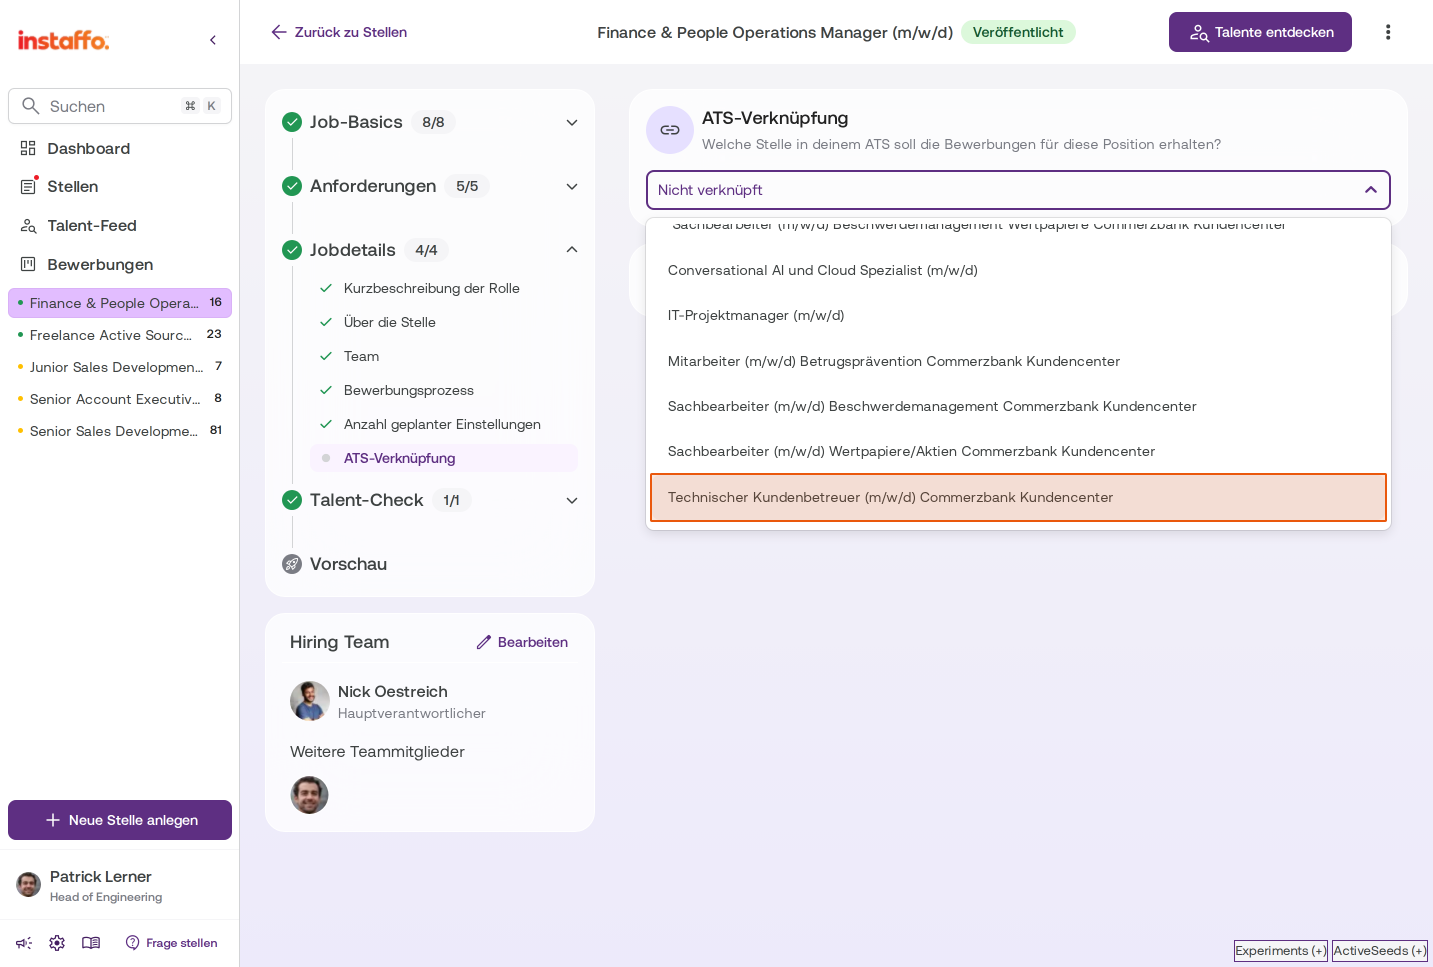1433x967 pixels.
Task: Expand the Job-Basics section
Action: (572, 122)
